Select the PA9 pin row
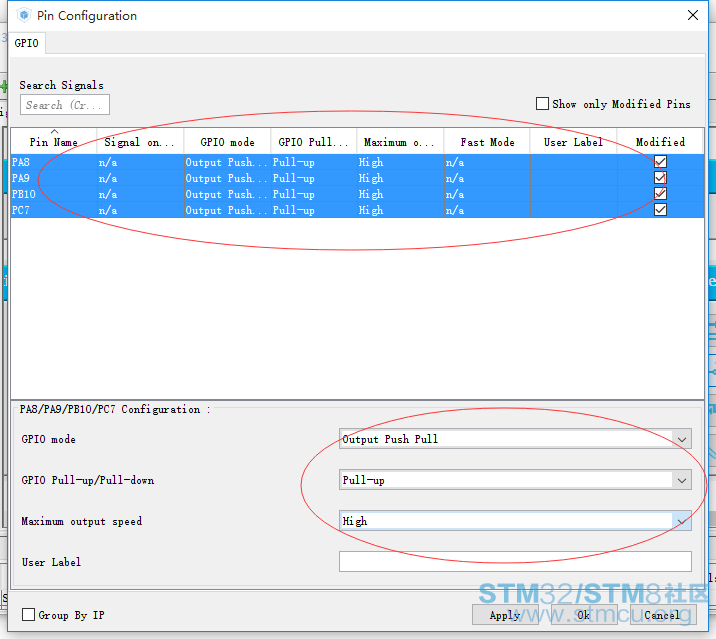The image size is (716, 639). click(357, 178)
